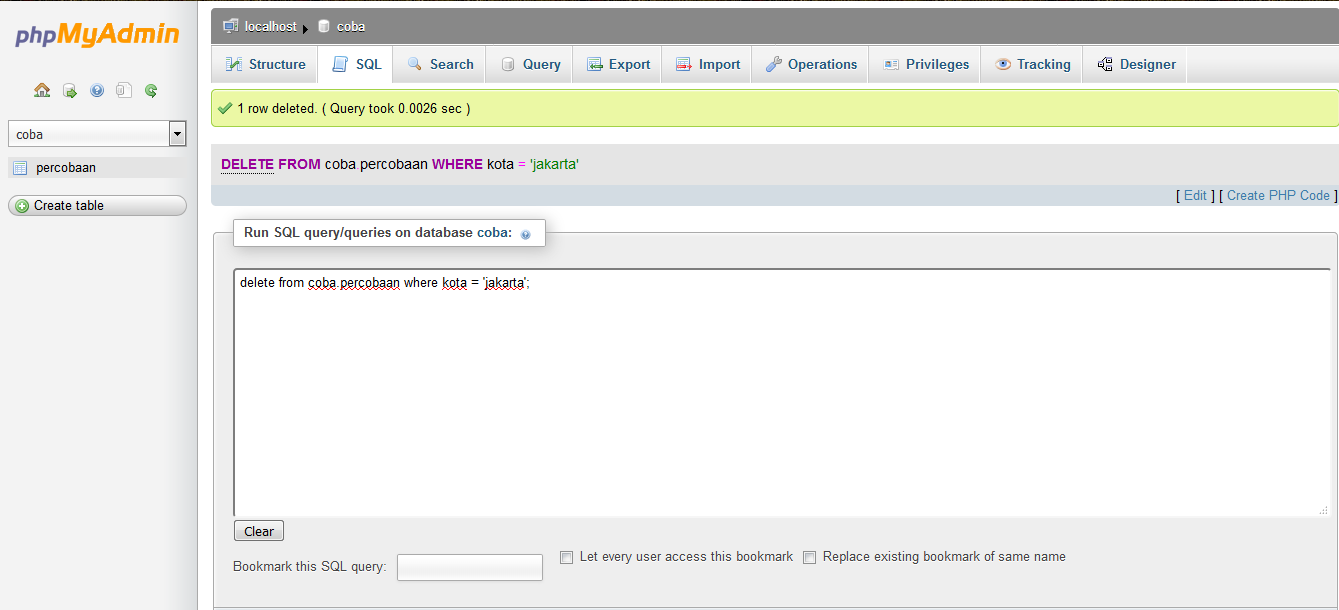This screenshot has width=1339, height=610.
Task: Click the phpMyAdmin logo
Action: click(x=97, y=35)
